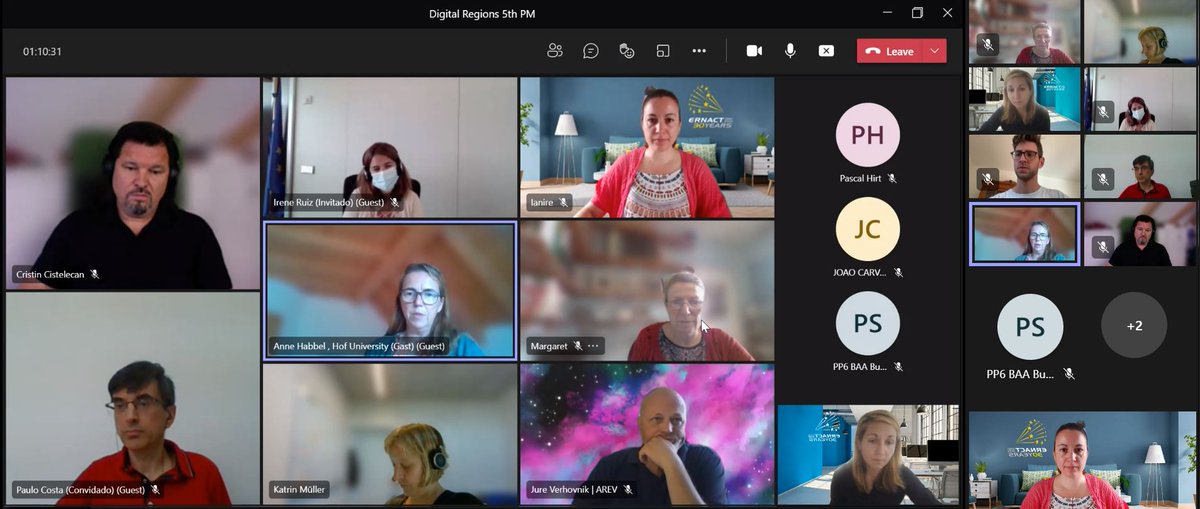
Task: Click mute badge on black-shirt man side thumbnail
Action: tap(1103, 246)
